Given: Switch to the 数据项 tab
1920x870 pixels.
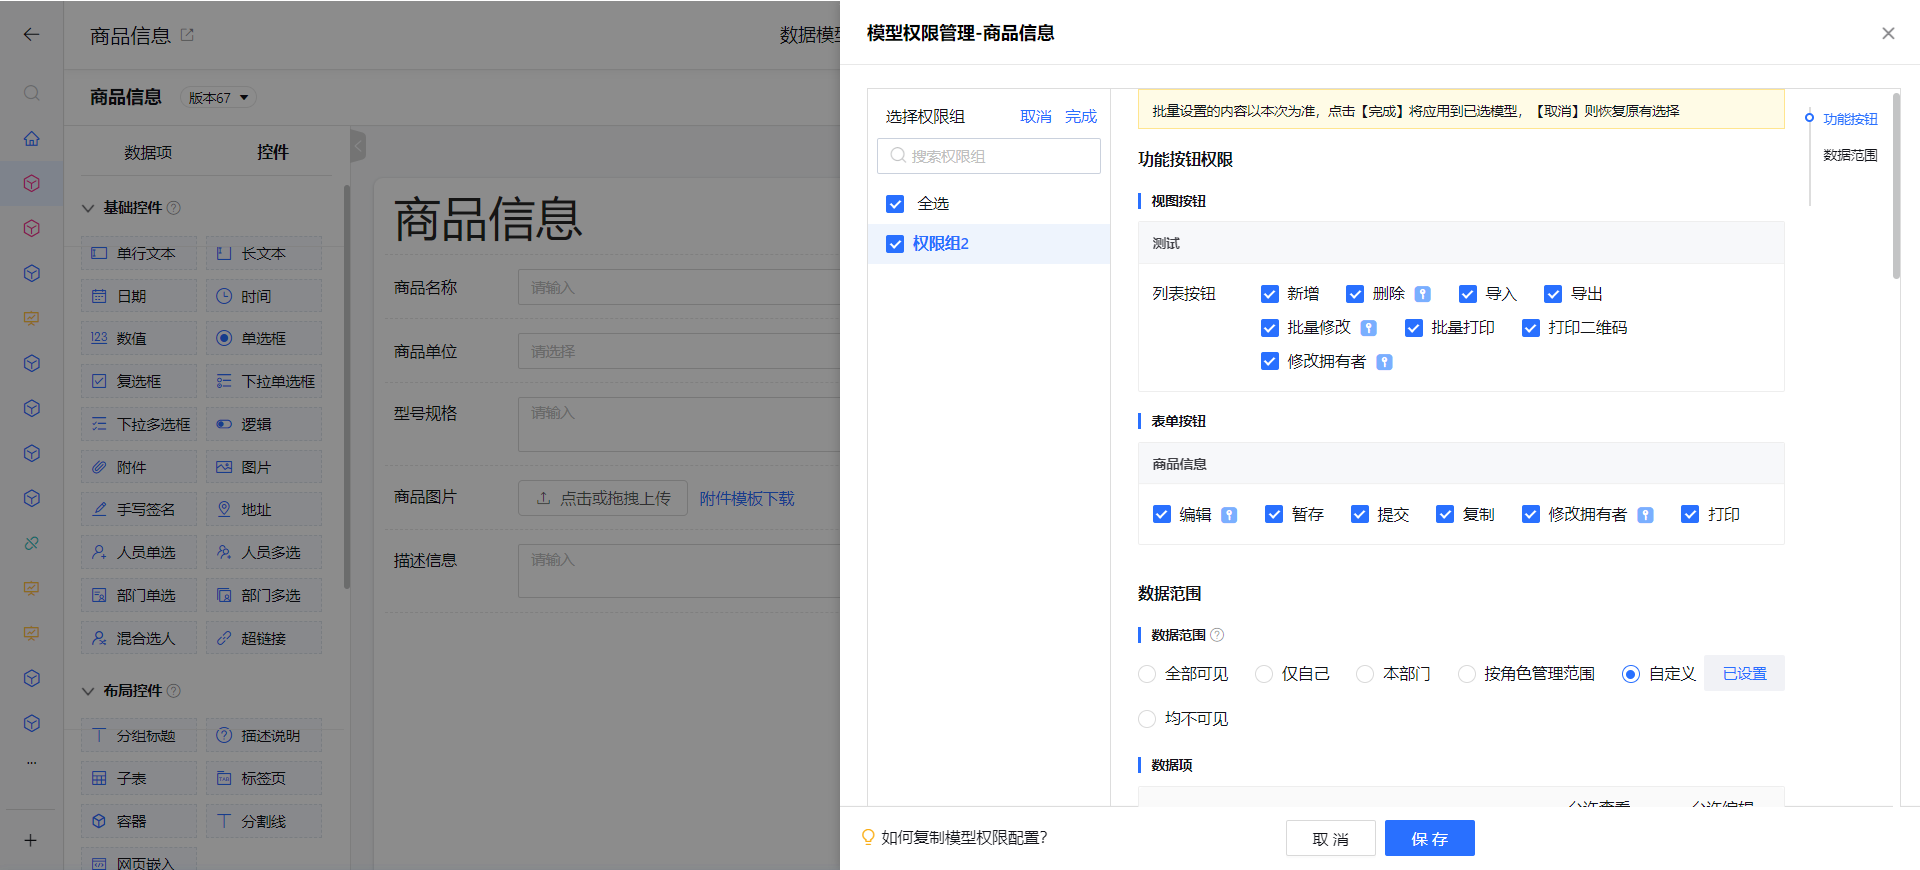Looking at the screenshot, I should 148,153.
